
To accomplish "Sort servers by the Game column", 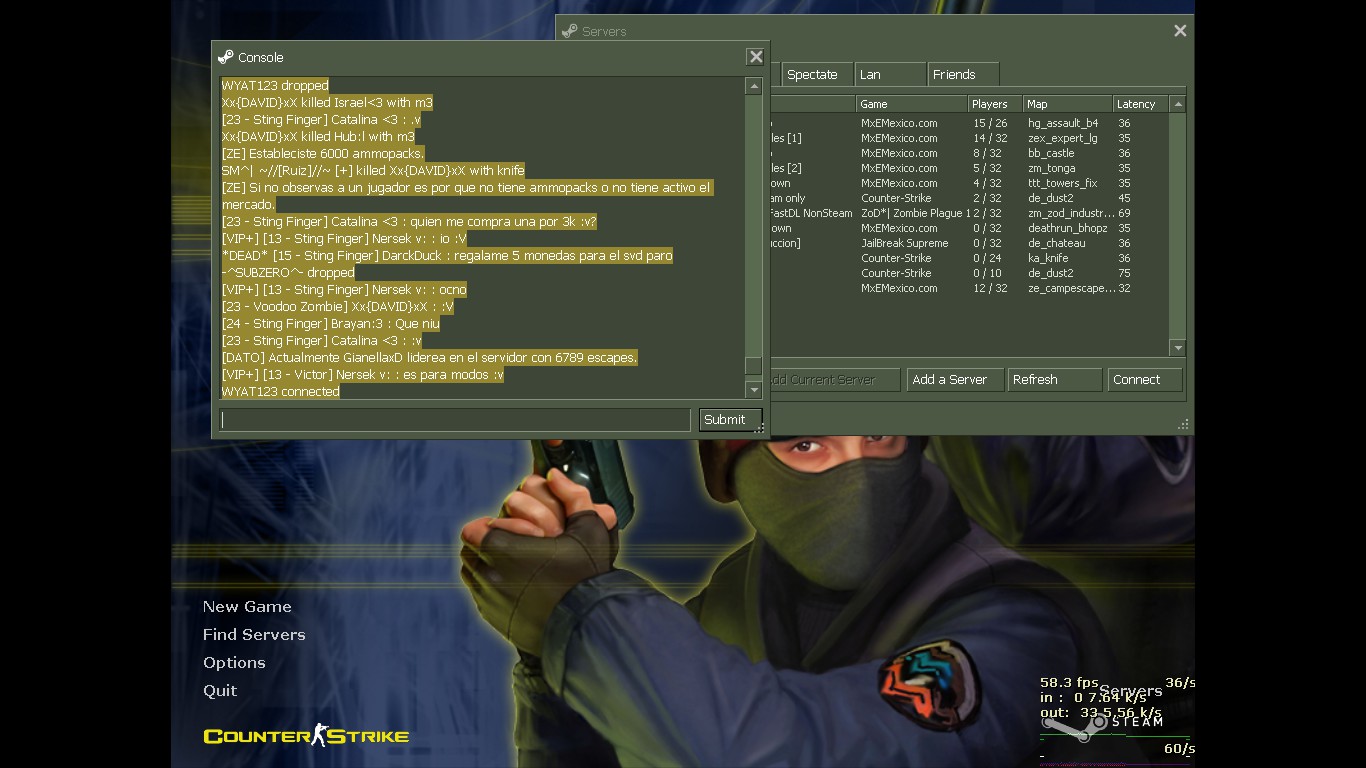I will coord(911,104).
